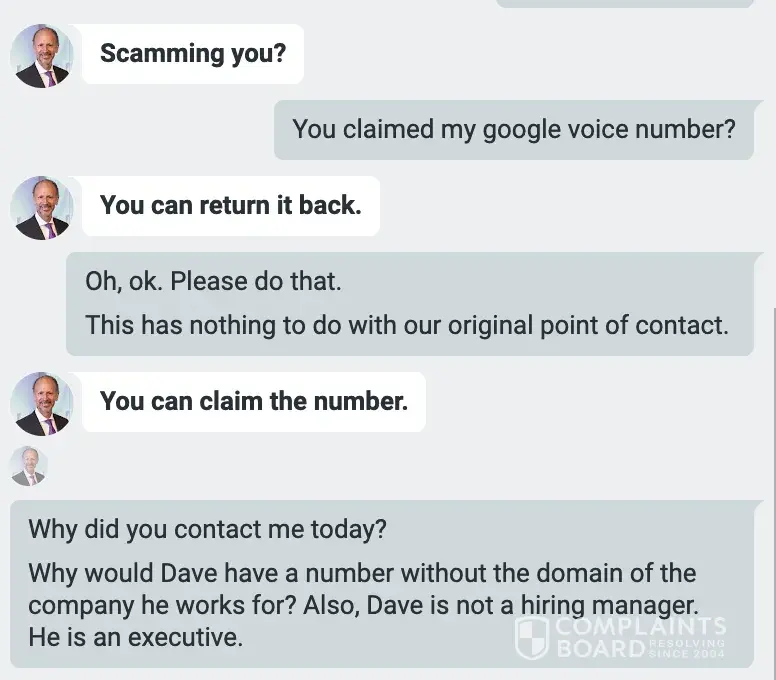This screenshot has height=680, width=776.
Task: Click the "He is an executive." sentence
Action: 135,637
